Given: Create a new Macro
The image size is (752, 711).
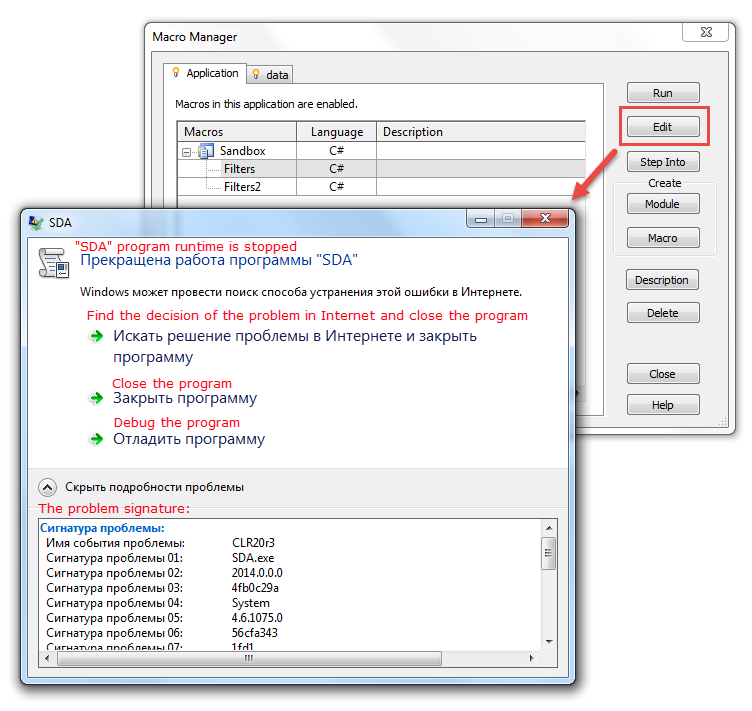Looking at the screenshot, I should coord(663,238).
